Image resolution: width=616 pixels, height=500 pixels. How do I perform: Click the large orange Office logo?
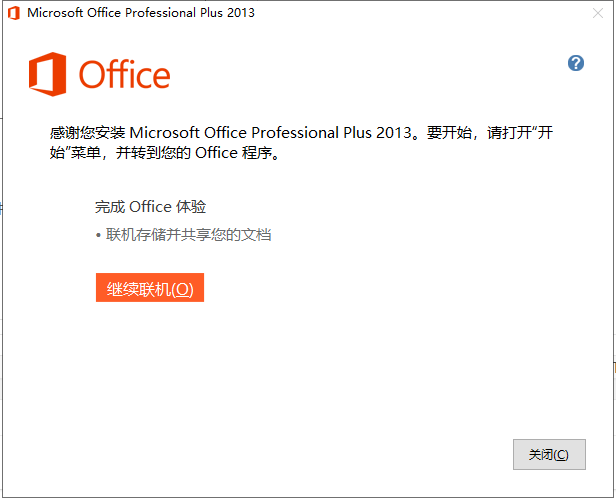(x=99, y=74)
